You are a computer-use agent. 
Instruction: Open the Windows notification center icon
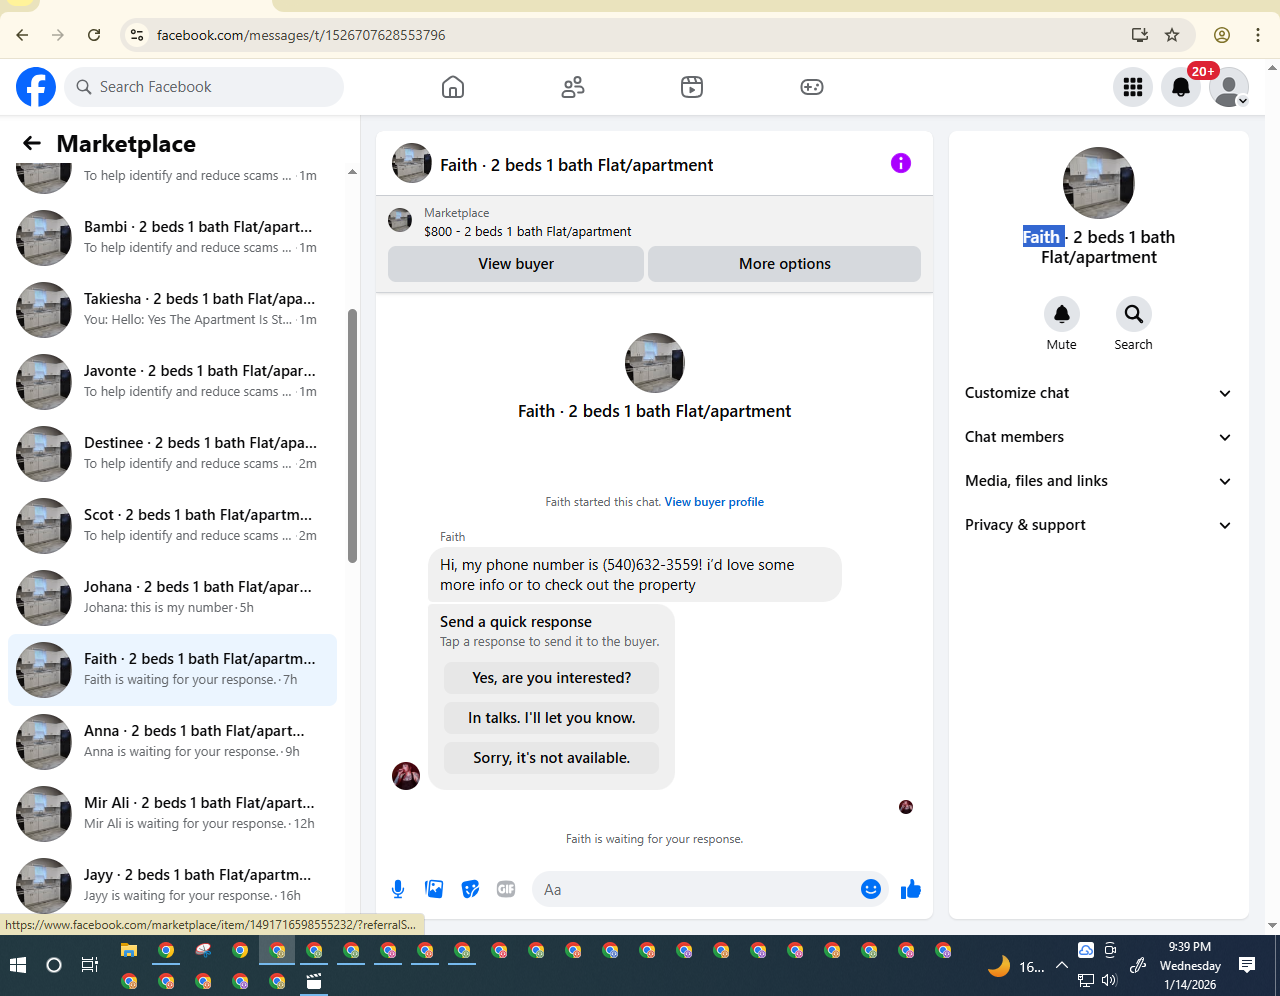tap(1247, 965)
